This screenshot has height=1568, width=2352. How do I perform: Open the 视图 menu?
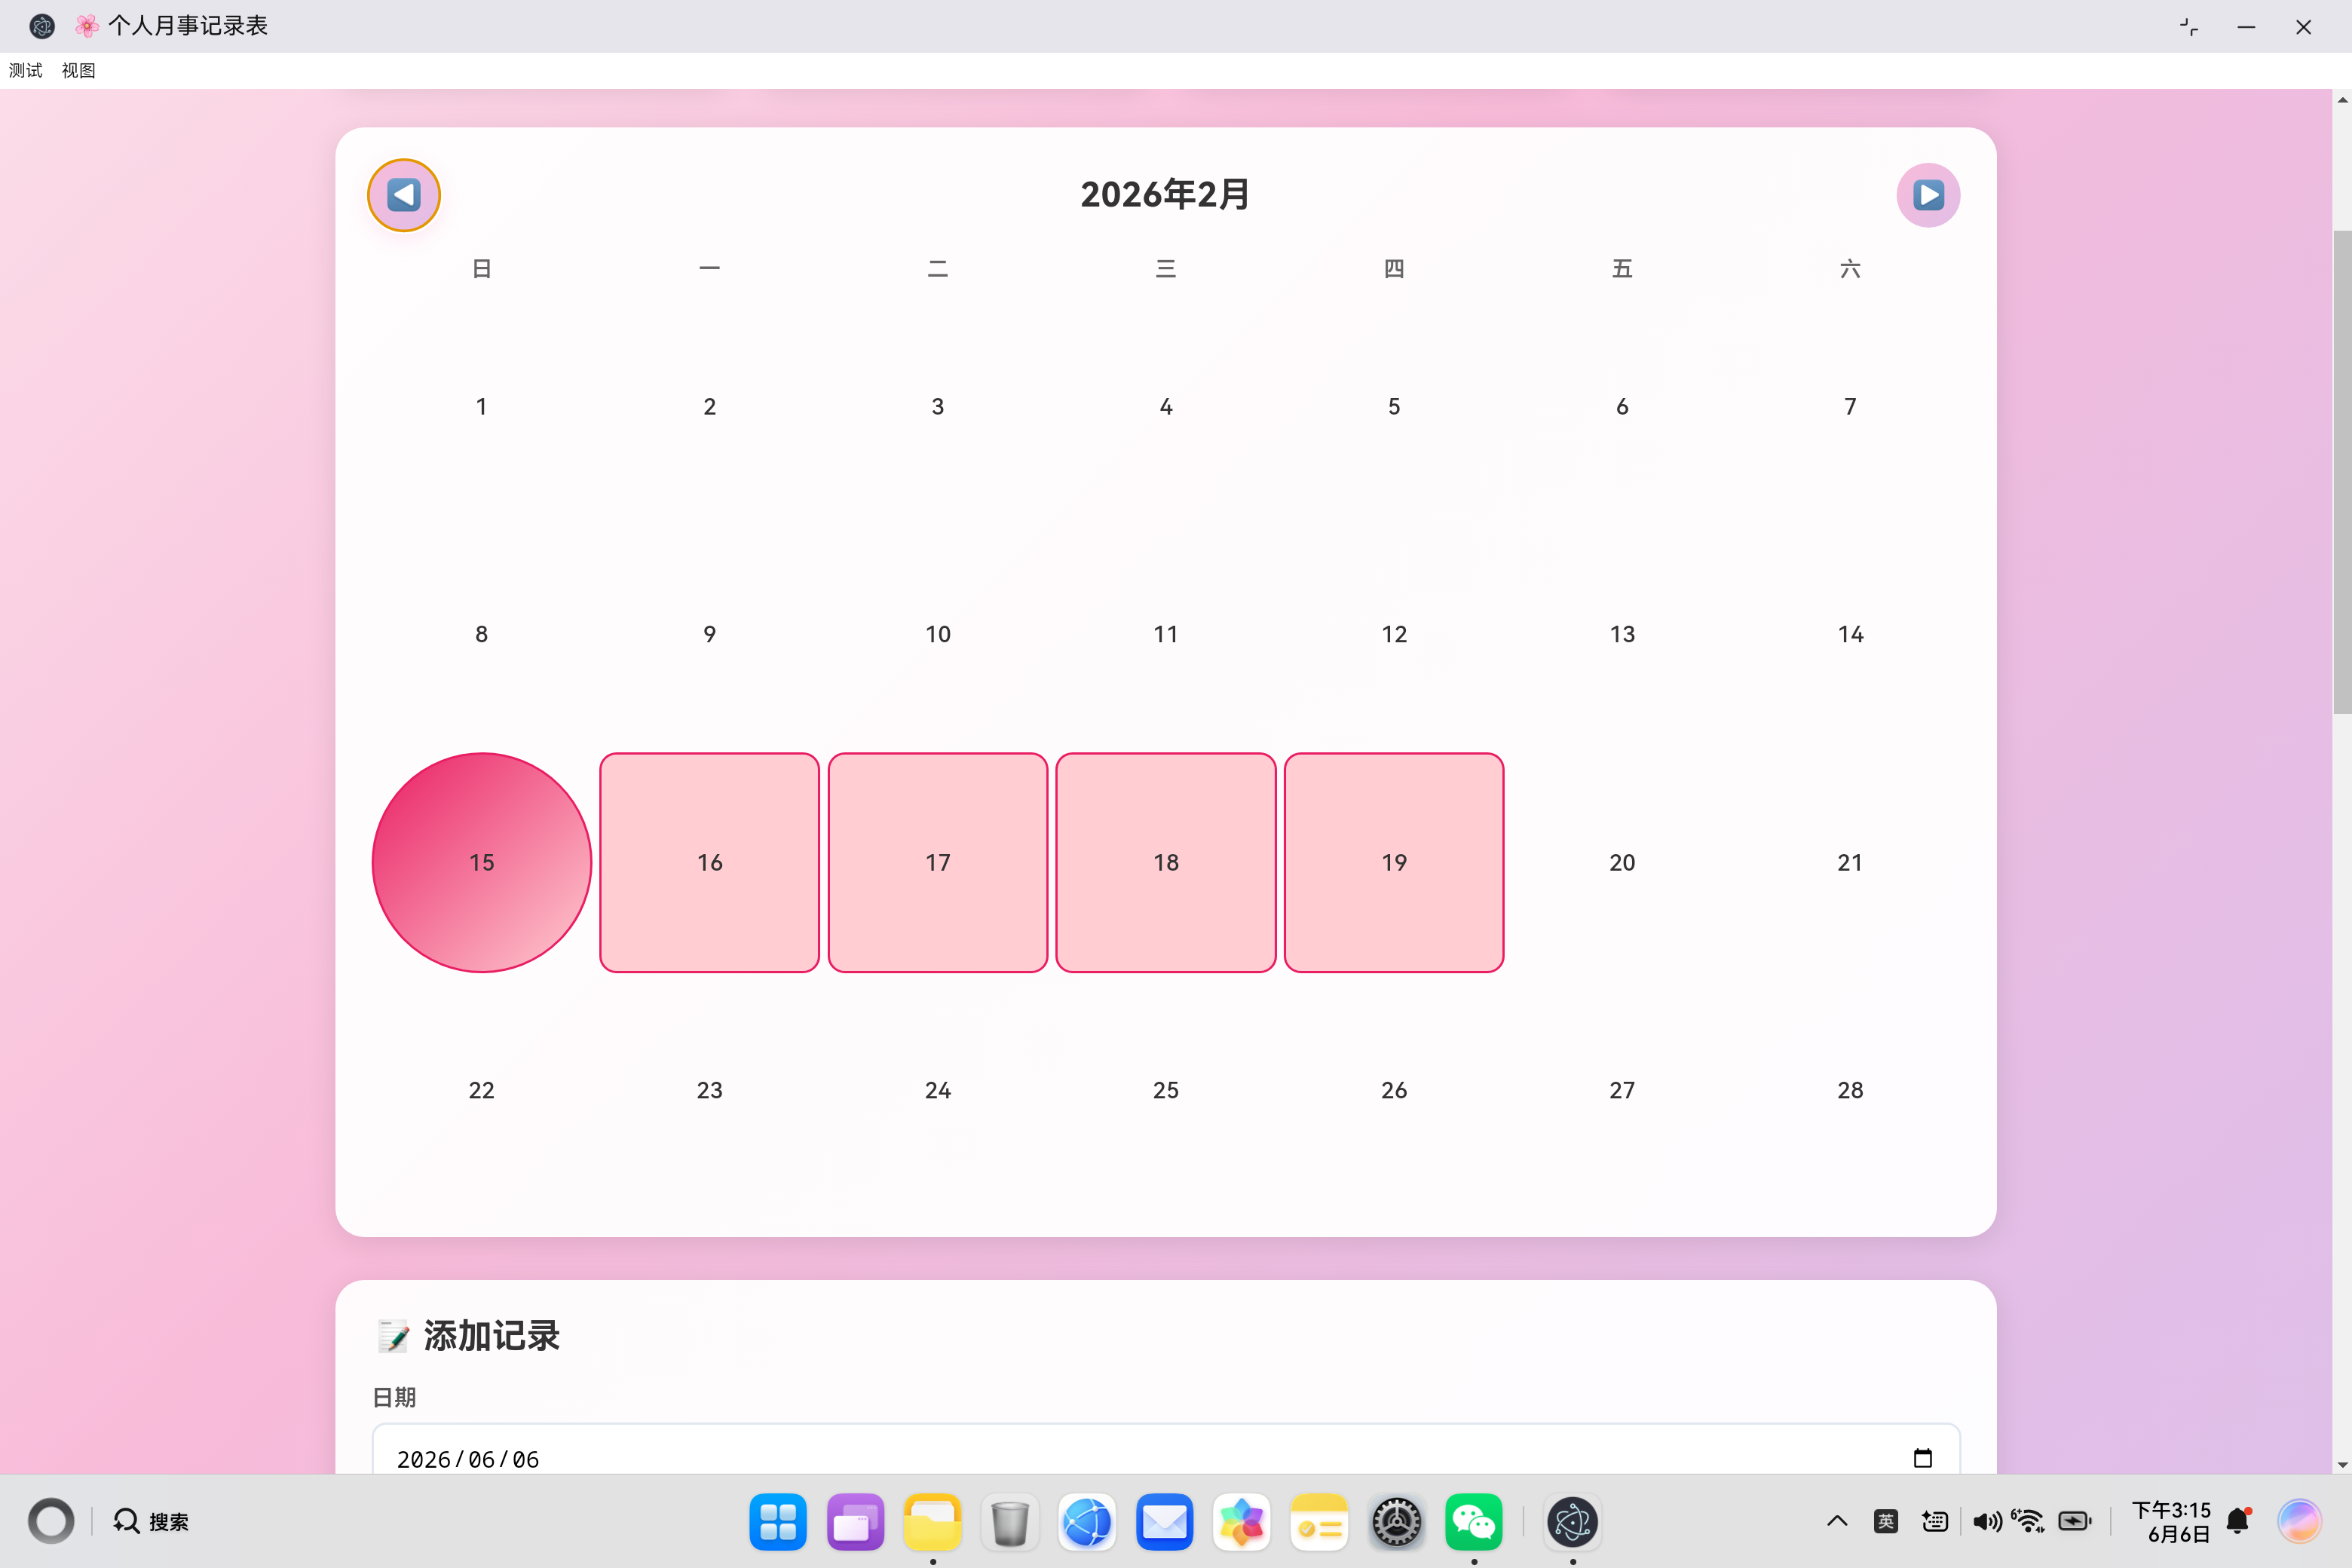78,70
